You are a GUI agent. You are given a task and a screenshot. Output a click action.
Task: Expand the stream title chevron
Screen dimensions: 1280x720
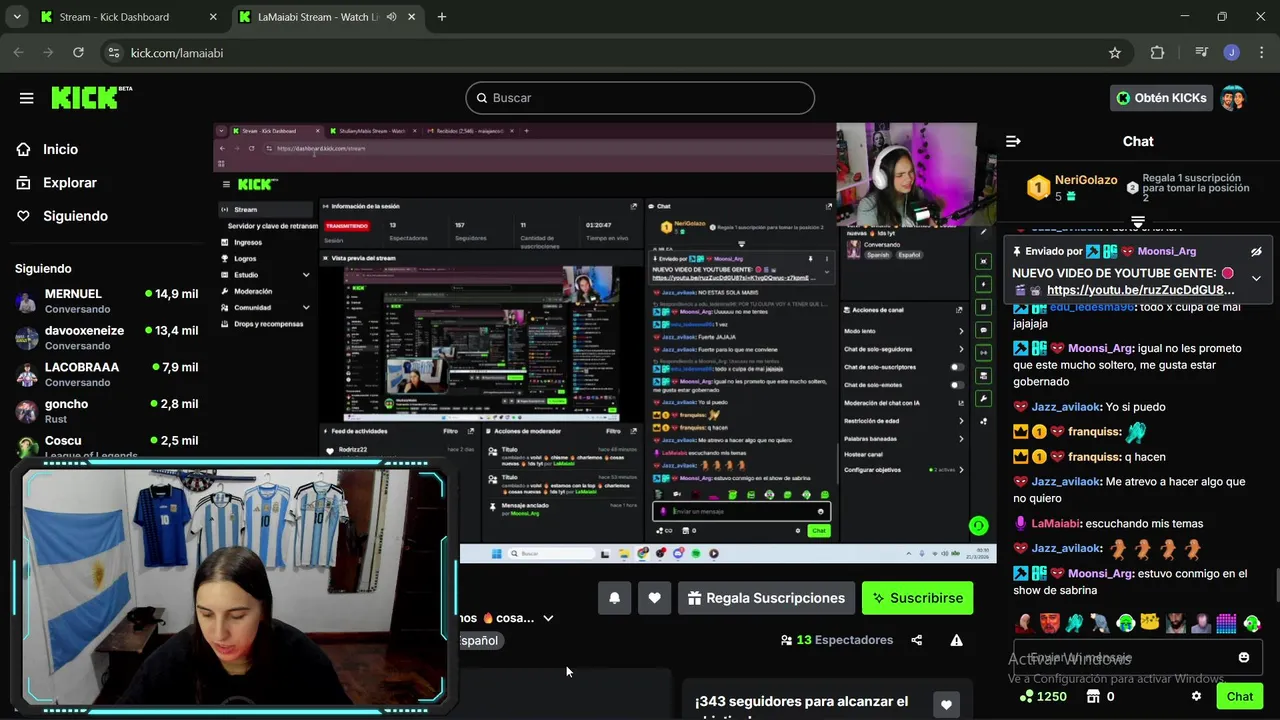point(548,618)
